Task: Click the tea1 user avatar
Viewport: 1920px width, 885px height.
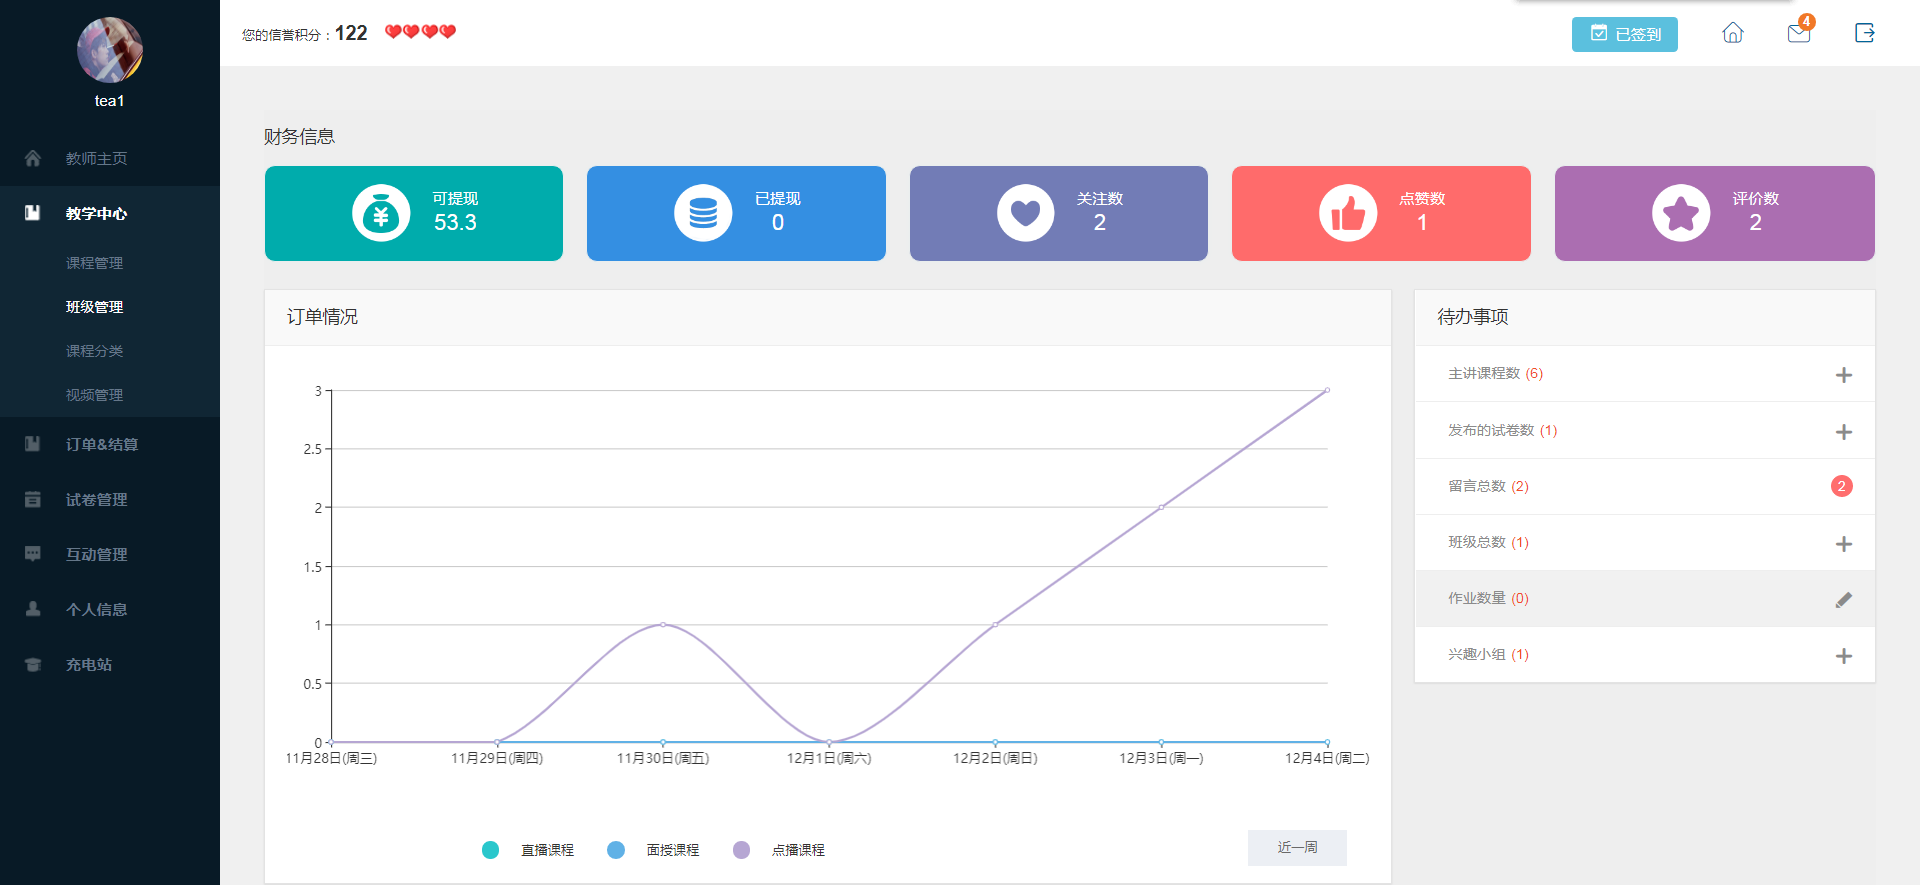Action: (x=110, y=50)
